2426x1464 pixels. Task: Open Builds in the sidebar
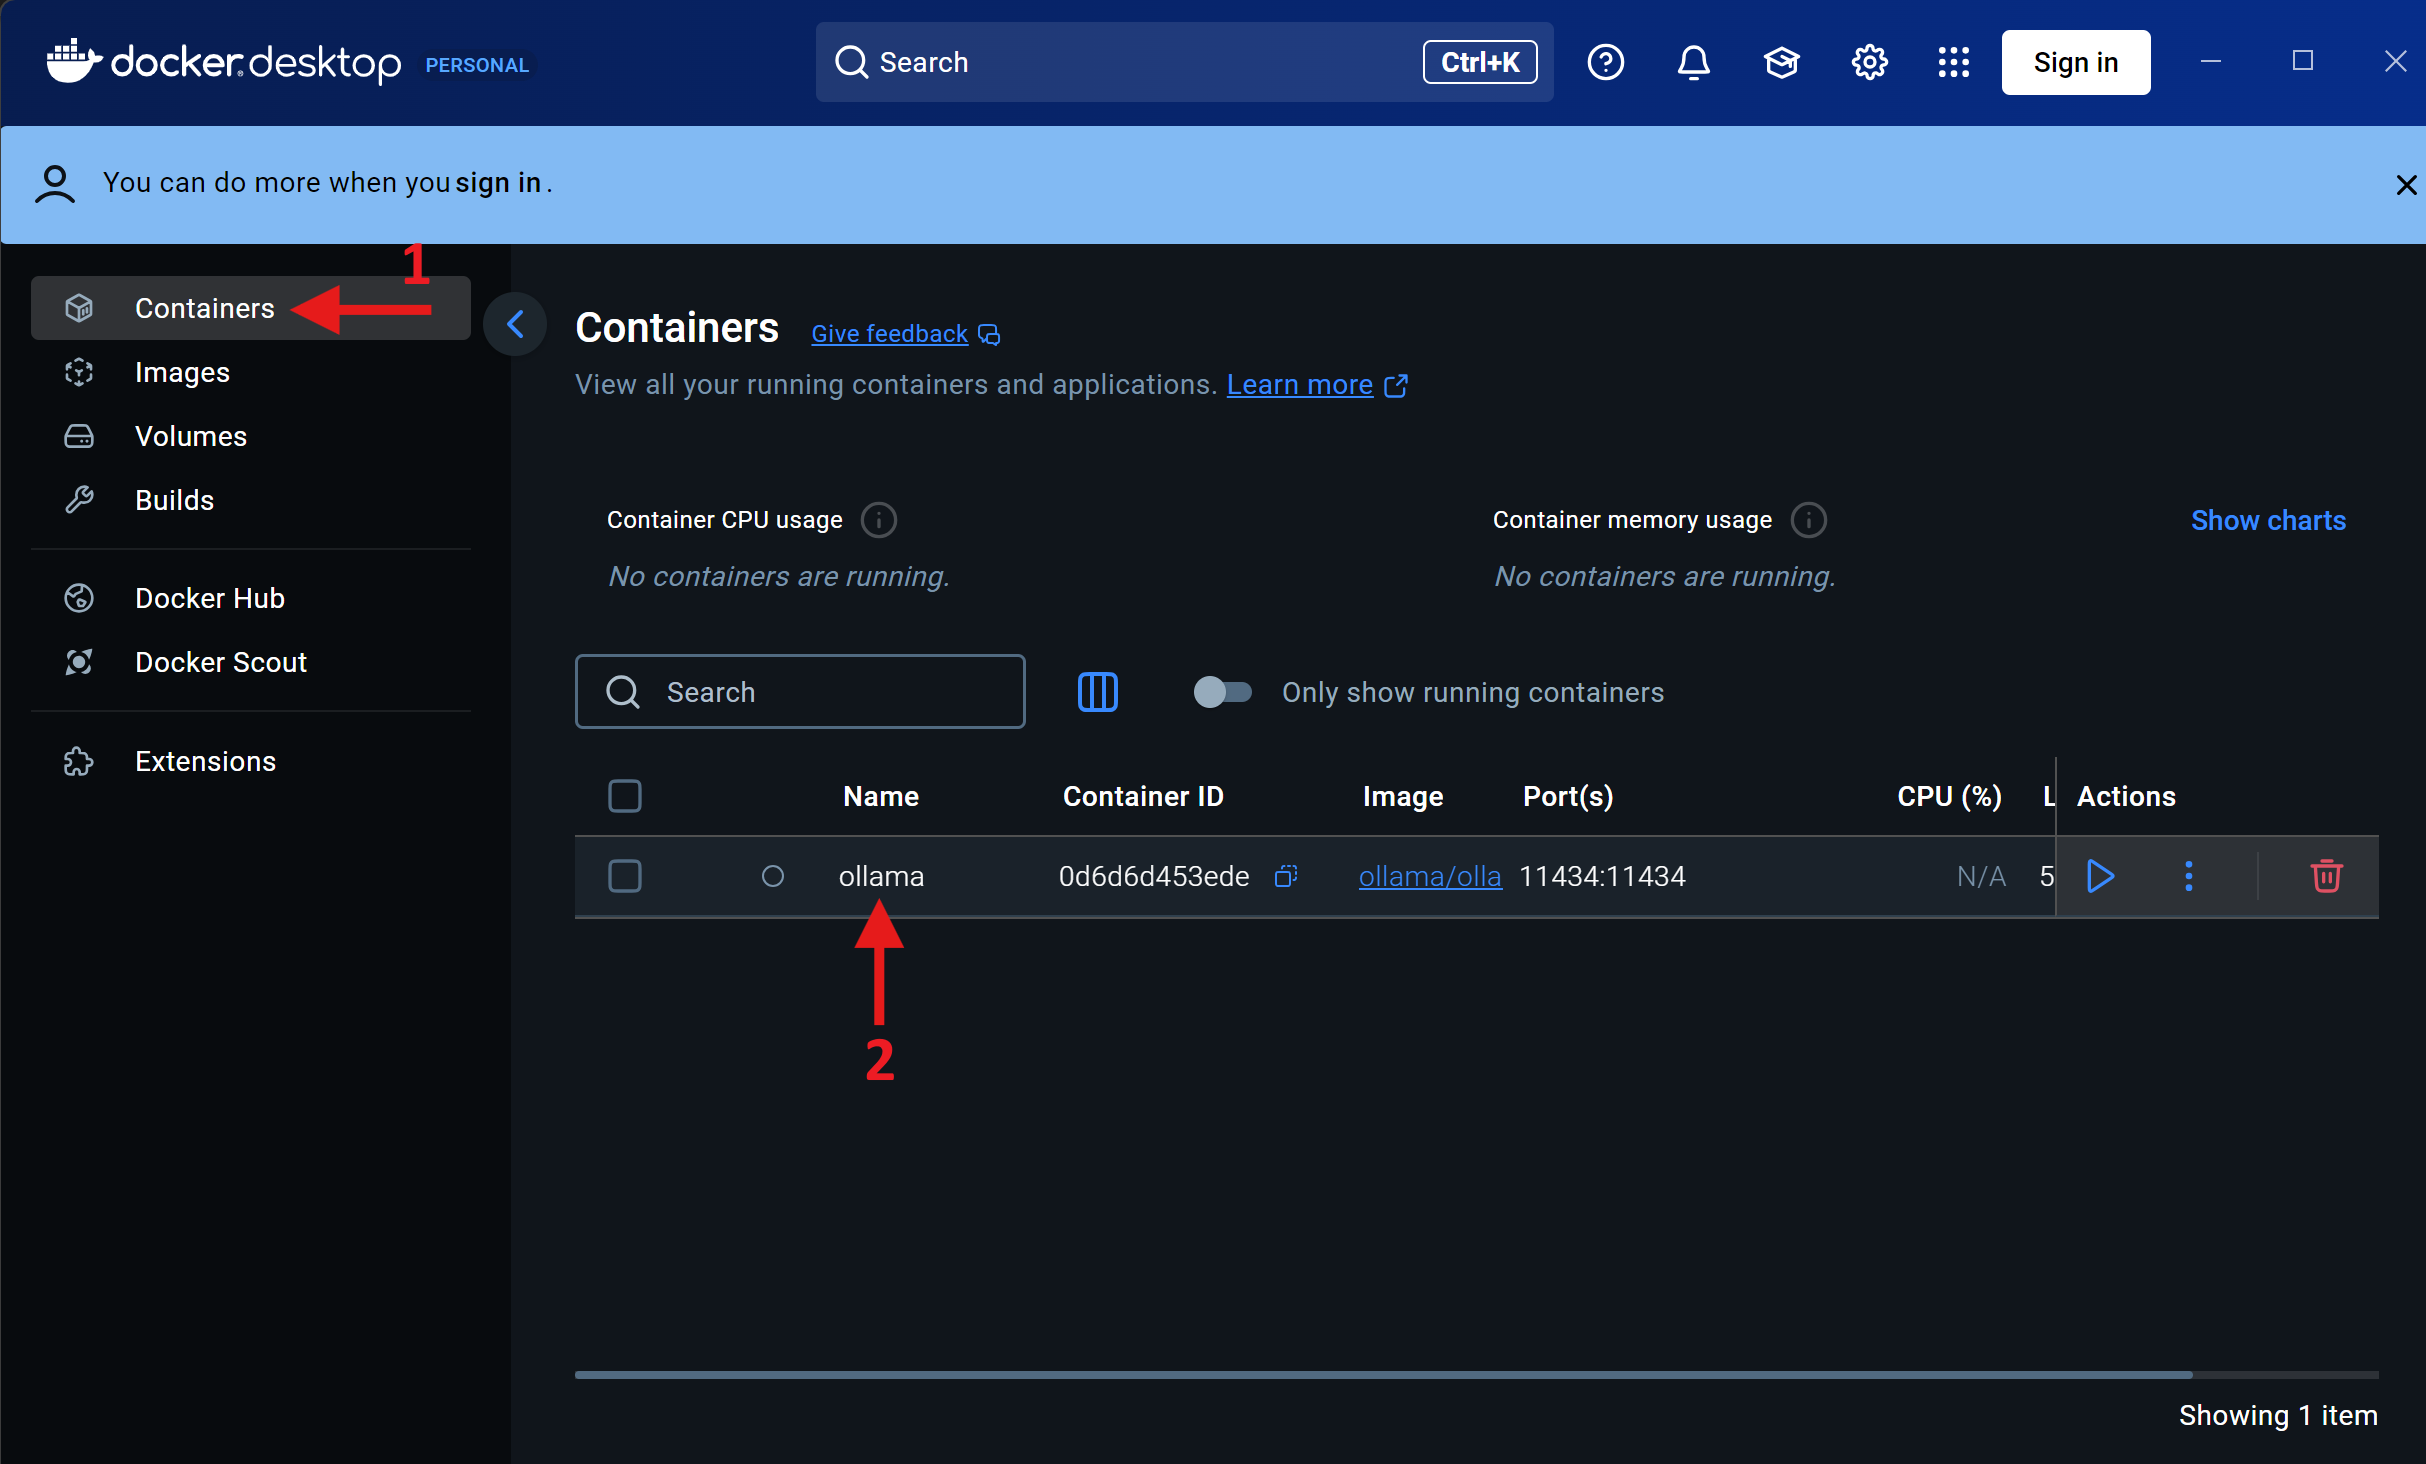click(x=250, y=500)
